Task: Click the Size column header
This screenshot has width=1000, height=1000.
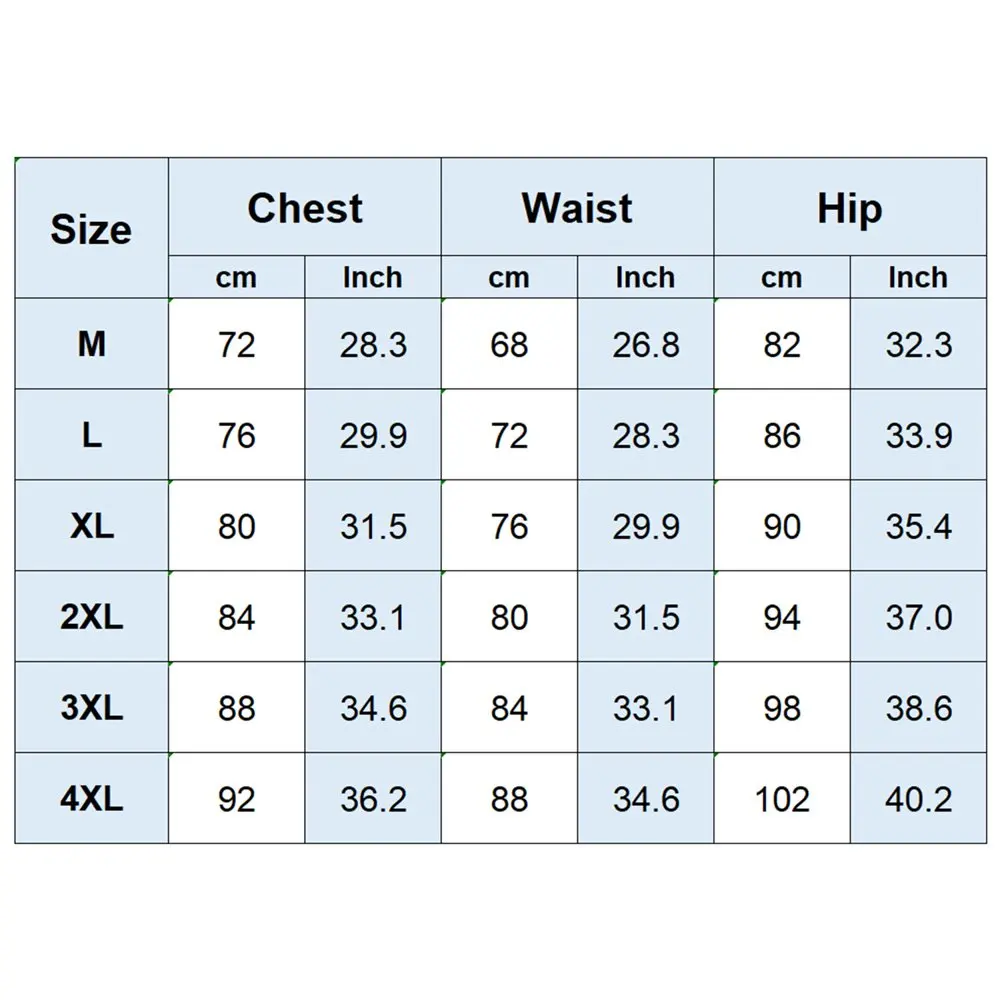Action: point(91,229)
